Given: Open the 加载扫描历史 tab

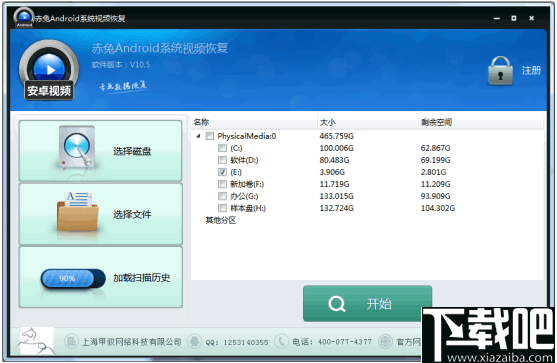Looking at the screenshot, I should (101, 277).
